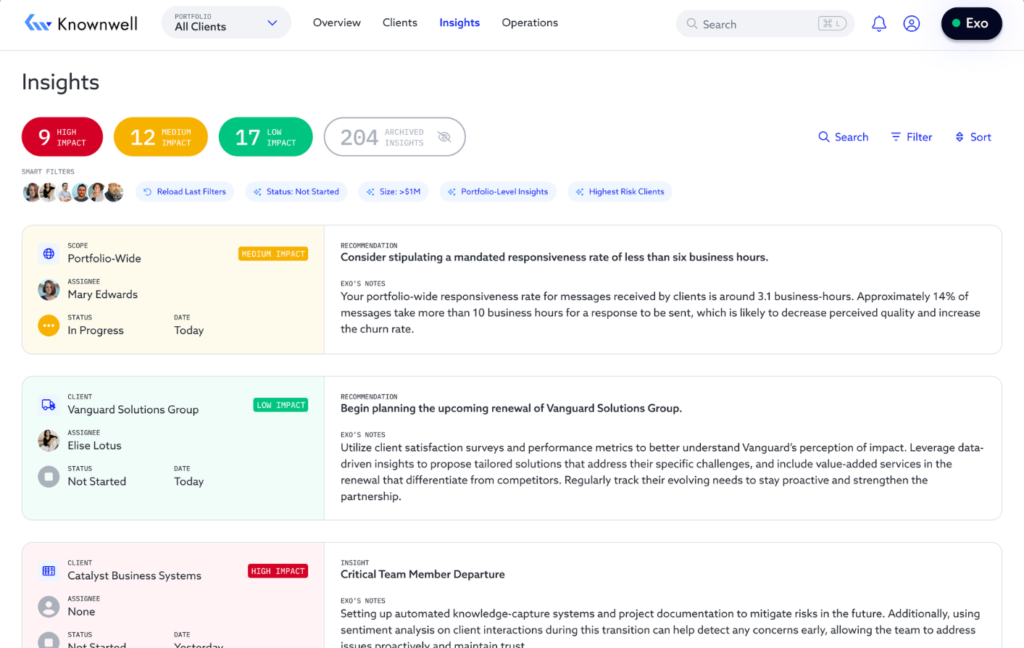Open the Search function beside Filter

[843, 136]
